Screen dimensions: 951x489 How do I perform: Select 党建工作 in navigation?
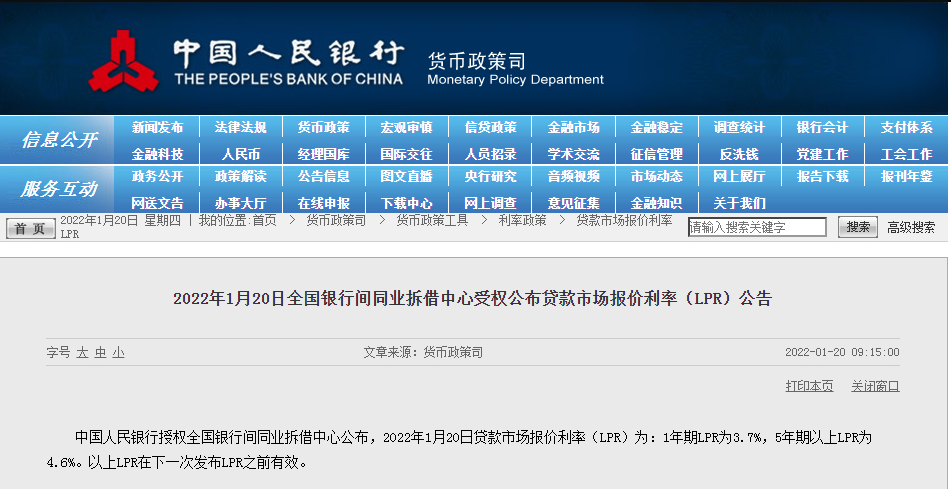[x=822, y=154]
